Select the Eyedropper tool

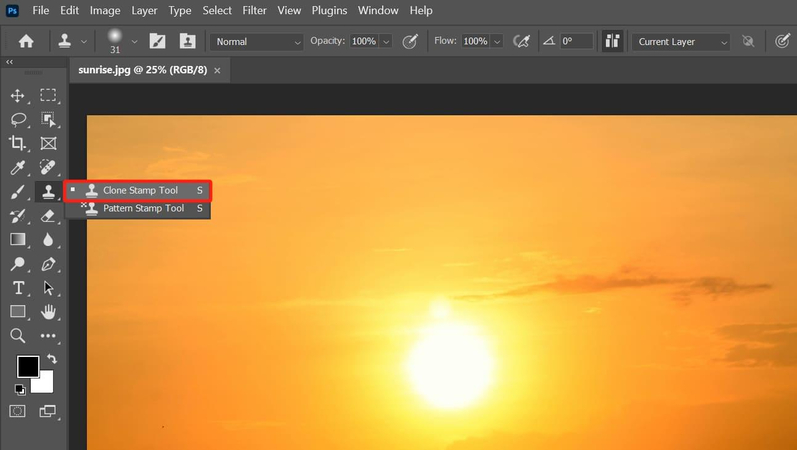tap(18, 168)
